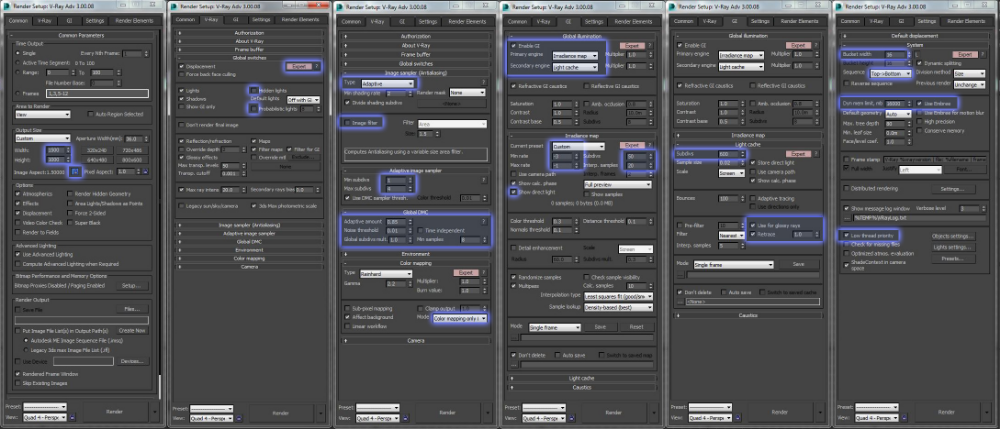Enable the Image filter checkbox
Viewport: 1000px width, 429px height.
348,122
